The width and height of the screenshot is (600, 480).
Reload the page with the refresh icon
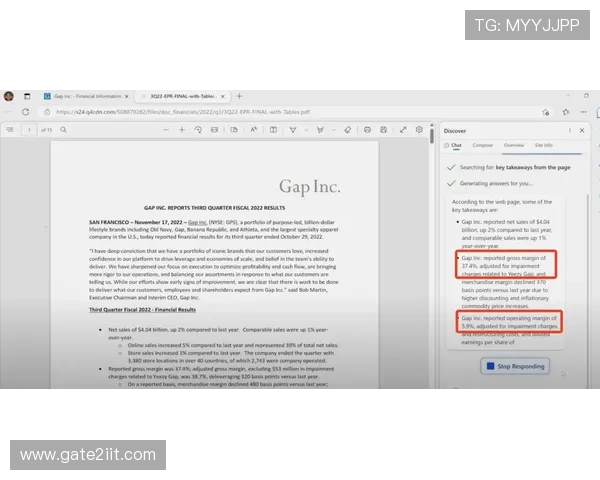pos(26,112)
